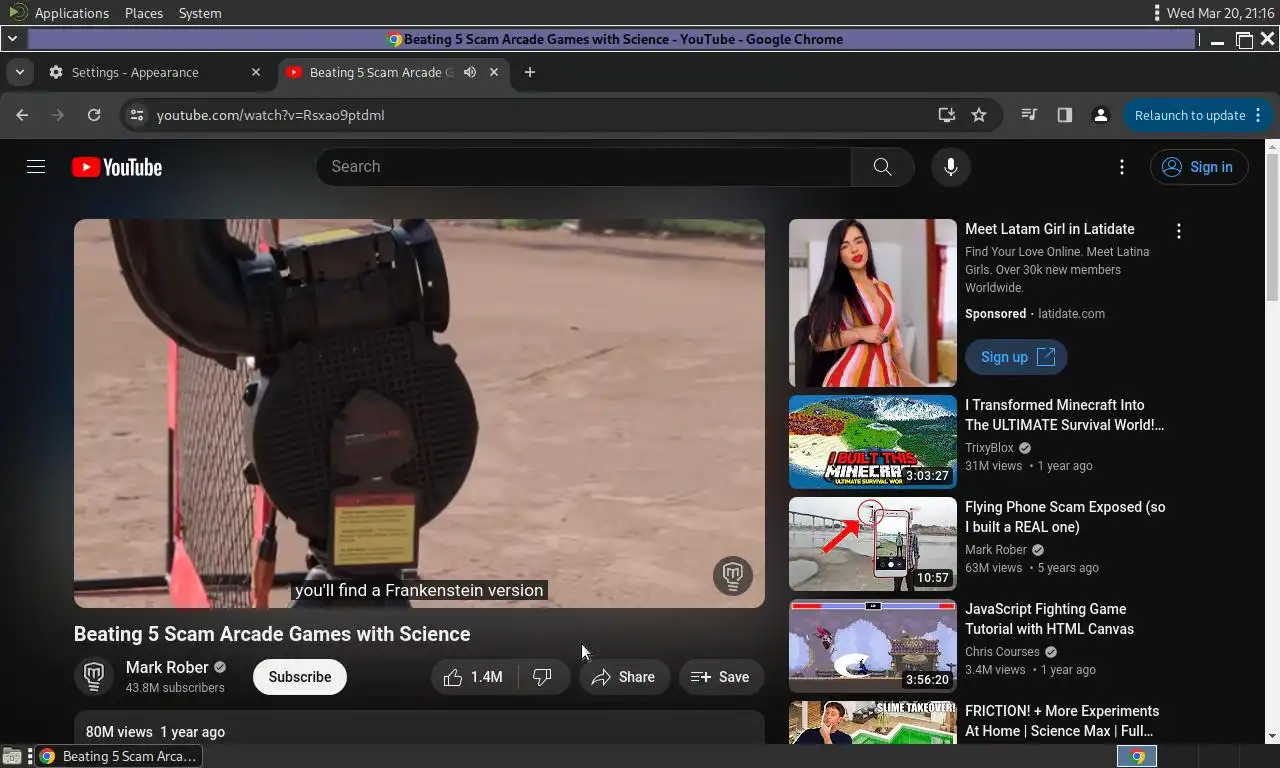This screenshot has width=1280, height=768.
Task: Close the Beating 5 Scam Arcade tab
Action: (x=494, y=72)
